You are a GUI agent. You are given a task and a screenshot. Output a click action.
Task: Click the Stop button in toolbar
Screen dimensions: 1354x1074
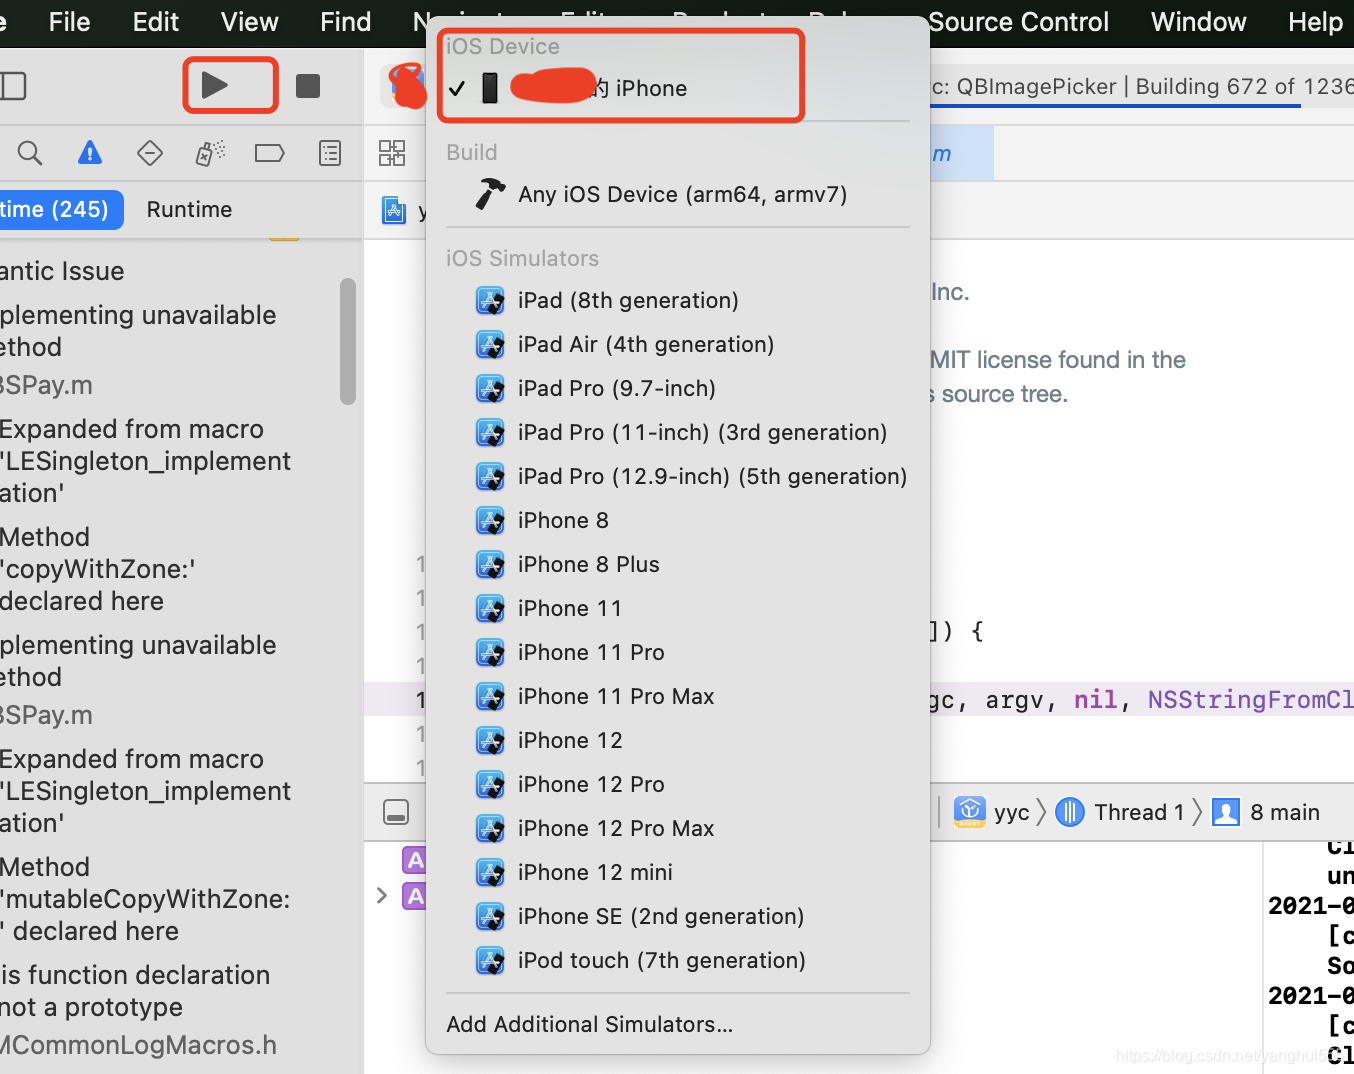point(308,86)
